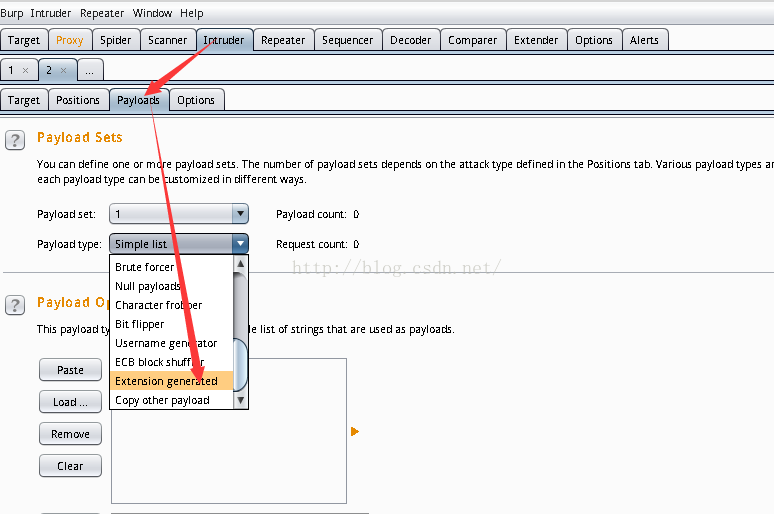Choose Null payloads payload type
Screen dimensions: 774x514
(171, 286)
